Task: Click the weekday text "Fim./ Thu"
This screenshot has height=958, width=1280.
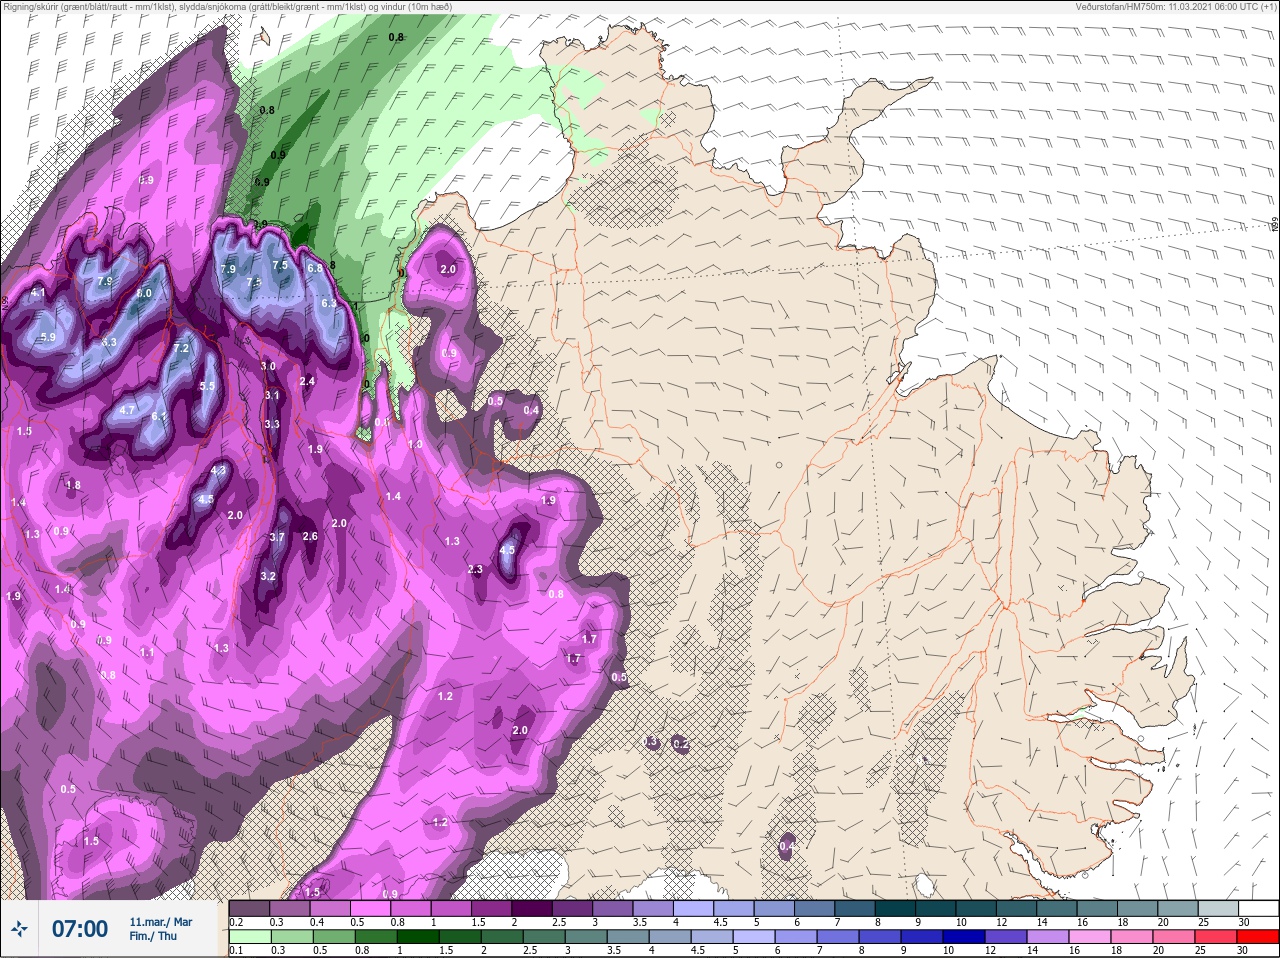Action: click(x=153, y=936)
